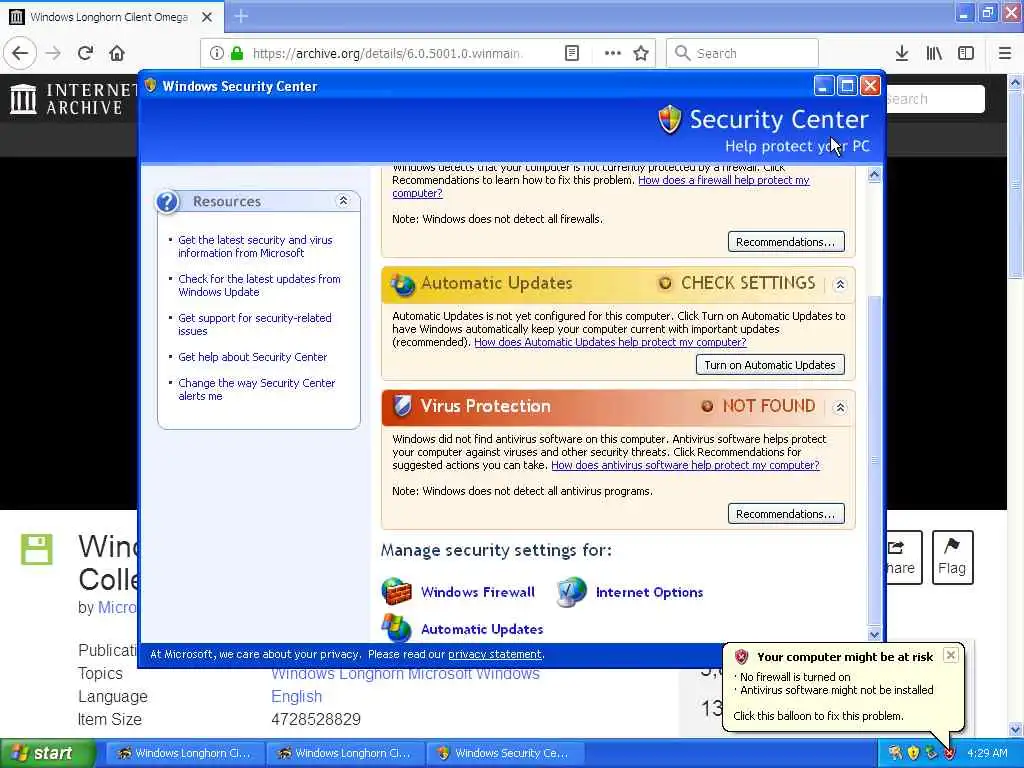Open Automatic Updates settings link
This screenshot has height=768, width=1024.
482,629
